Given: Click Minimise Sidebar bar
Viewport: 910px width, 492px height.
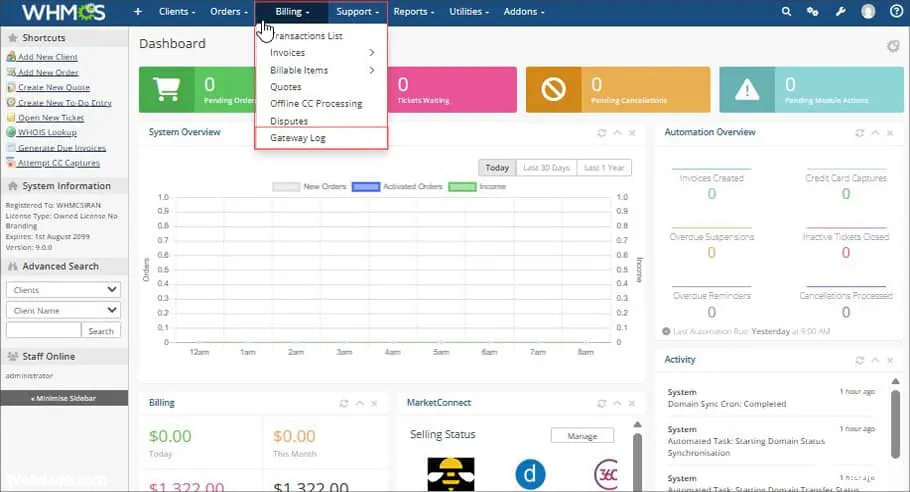Looking at the screenshot, I should (x=64, y=398).
